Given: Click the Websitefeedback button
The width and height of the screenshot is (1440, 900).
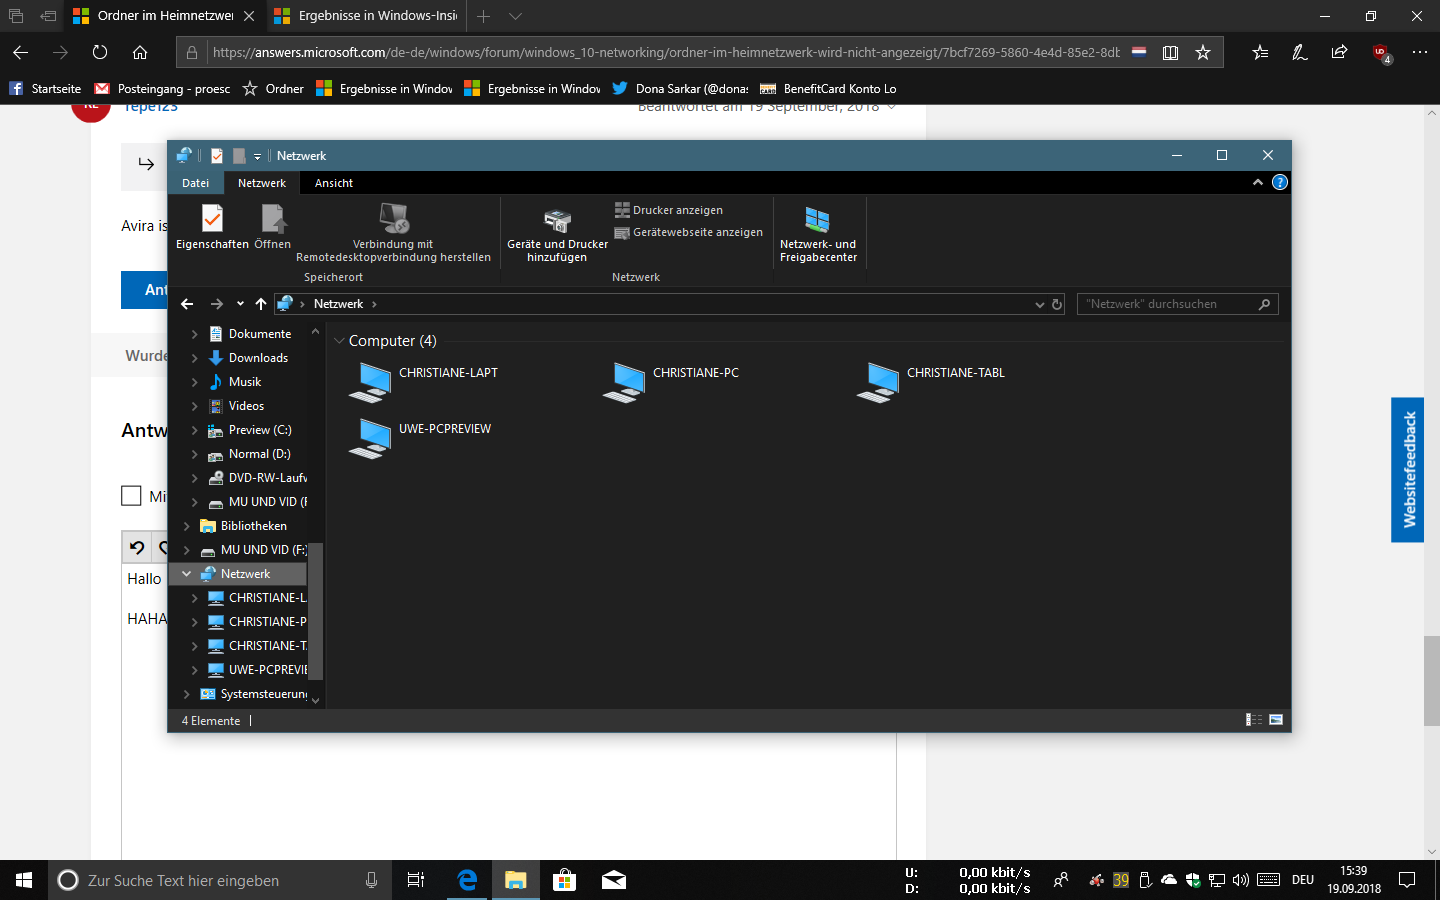Looking at the screenshot, I should 1408,470.
